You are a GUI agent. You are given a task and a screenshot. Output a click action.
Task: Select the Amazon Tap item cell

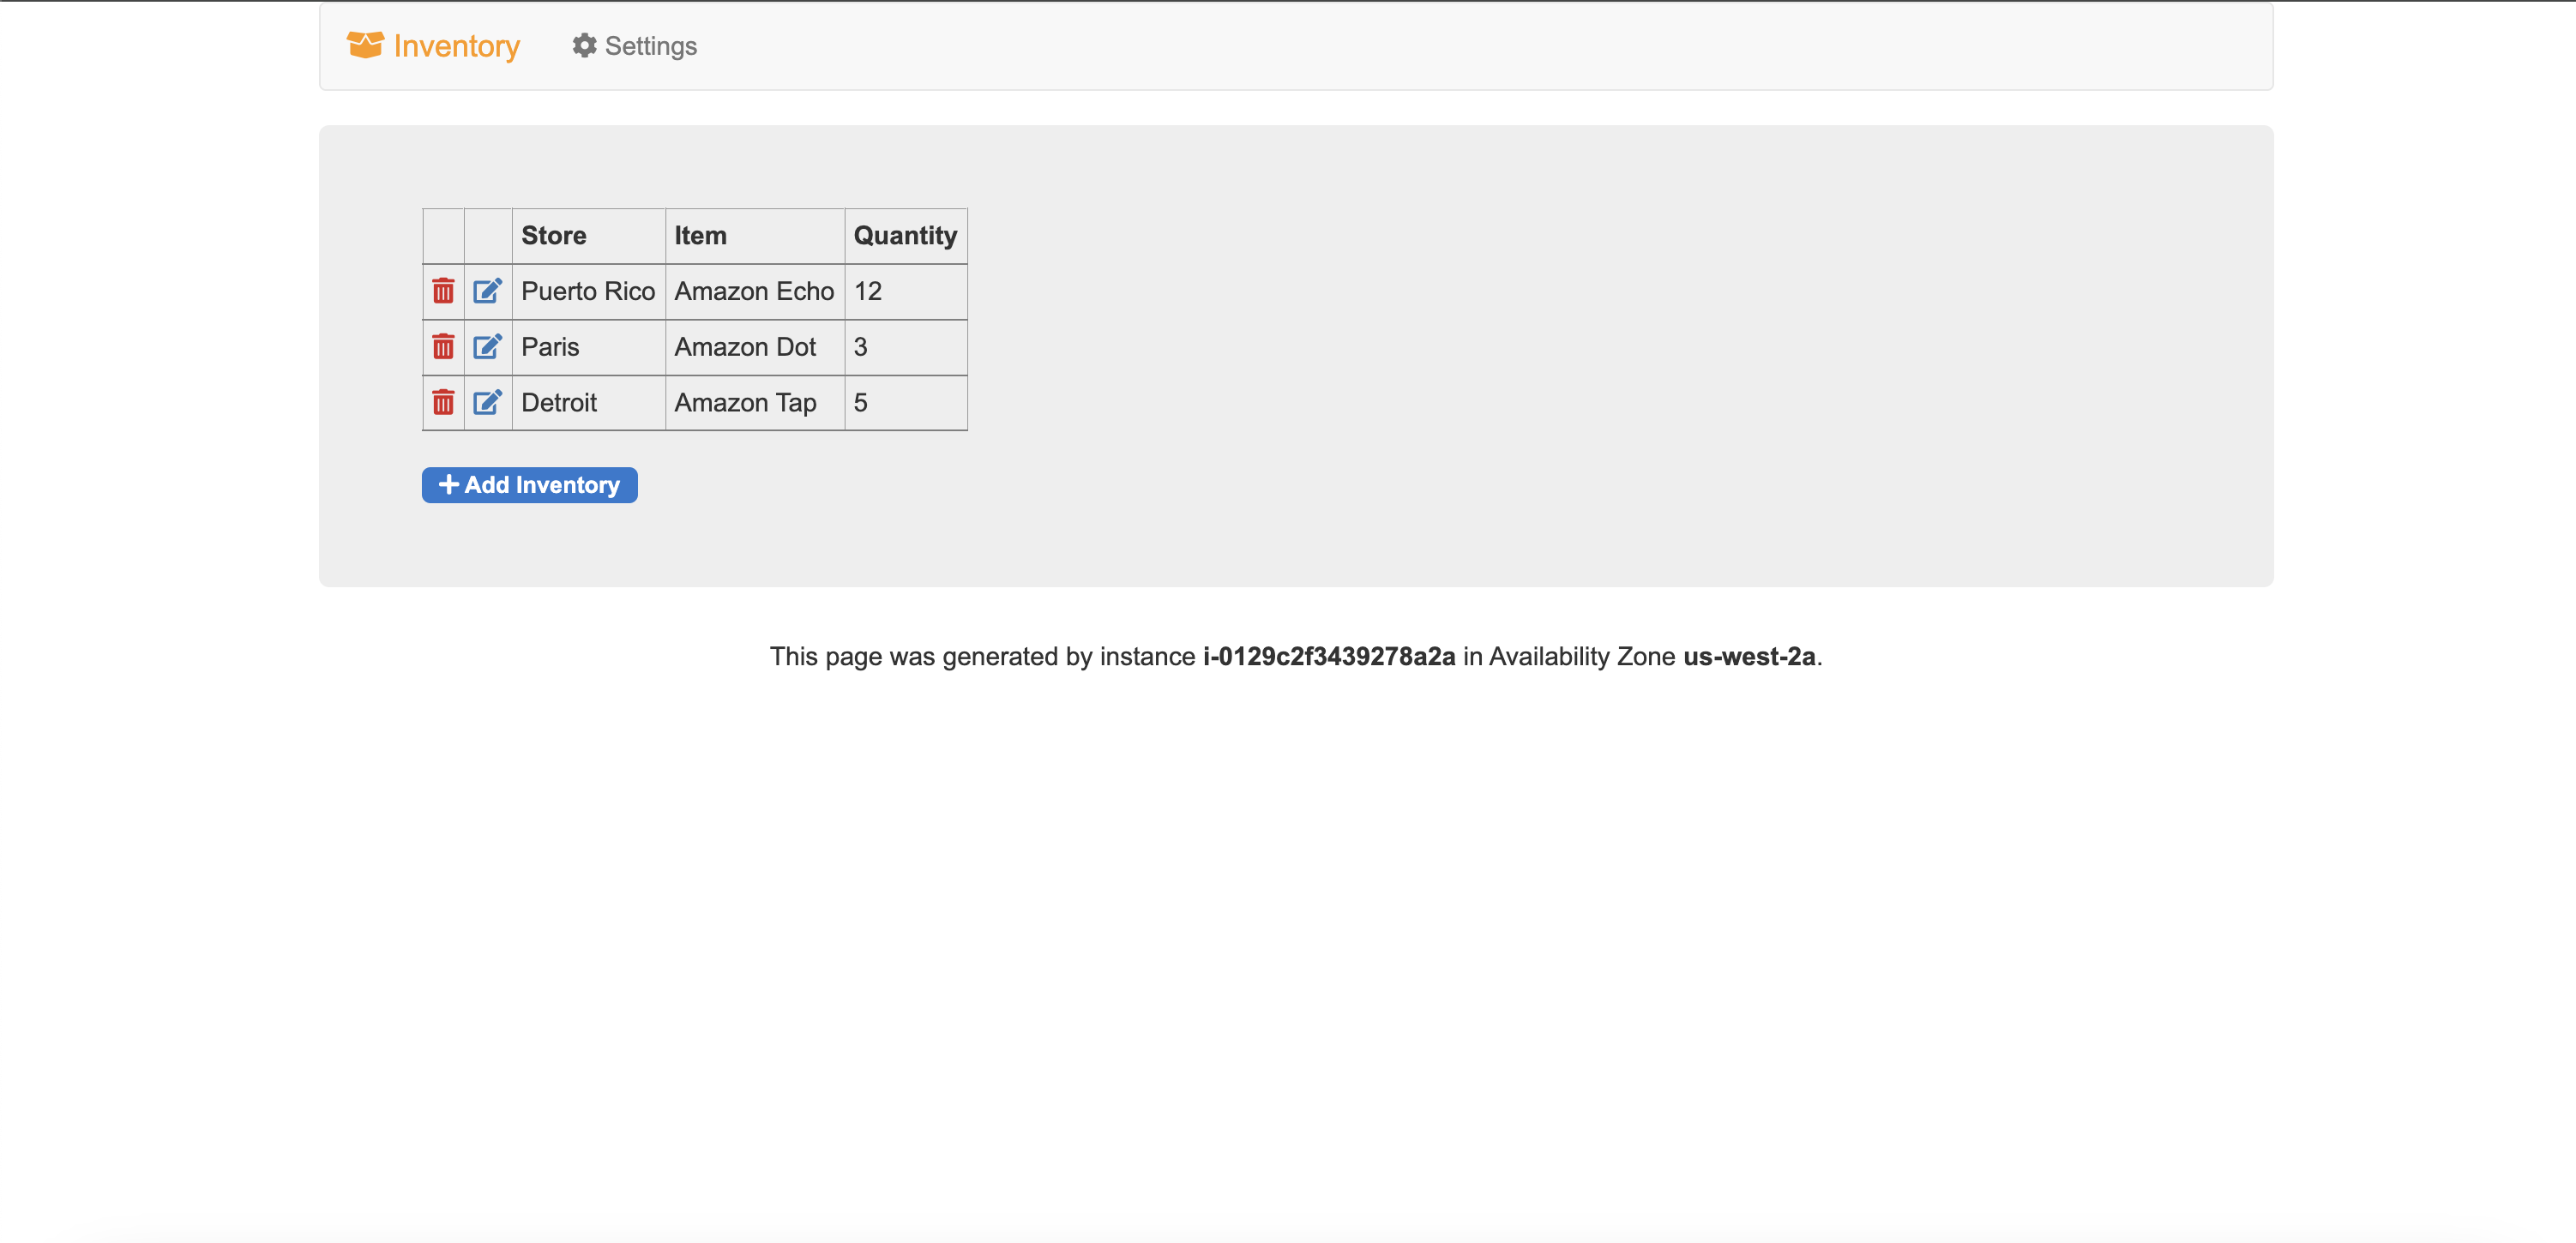pyautogui.click(x=755, y=403)
